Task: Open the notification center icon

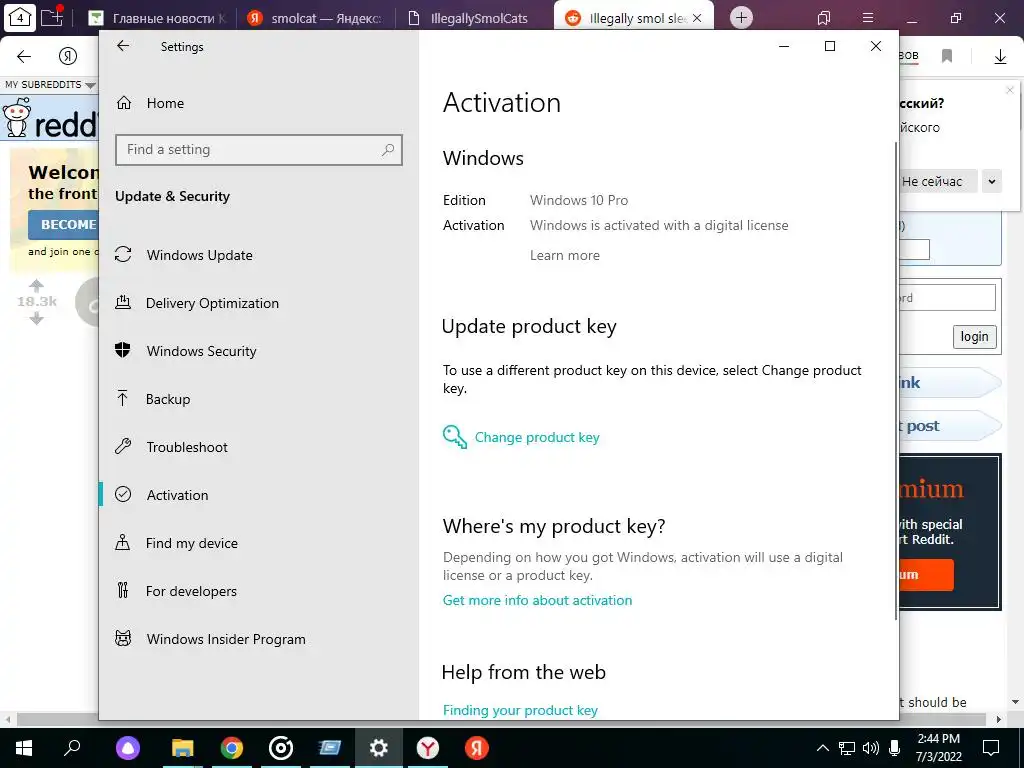Action: point(991,748)
